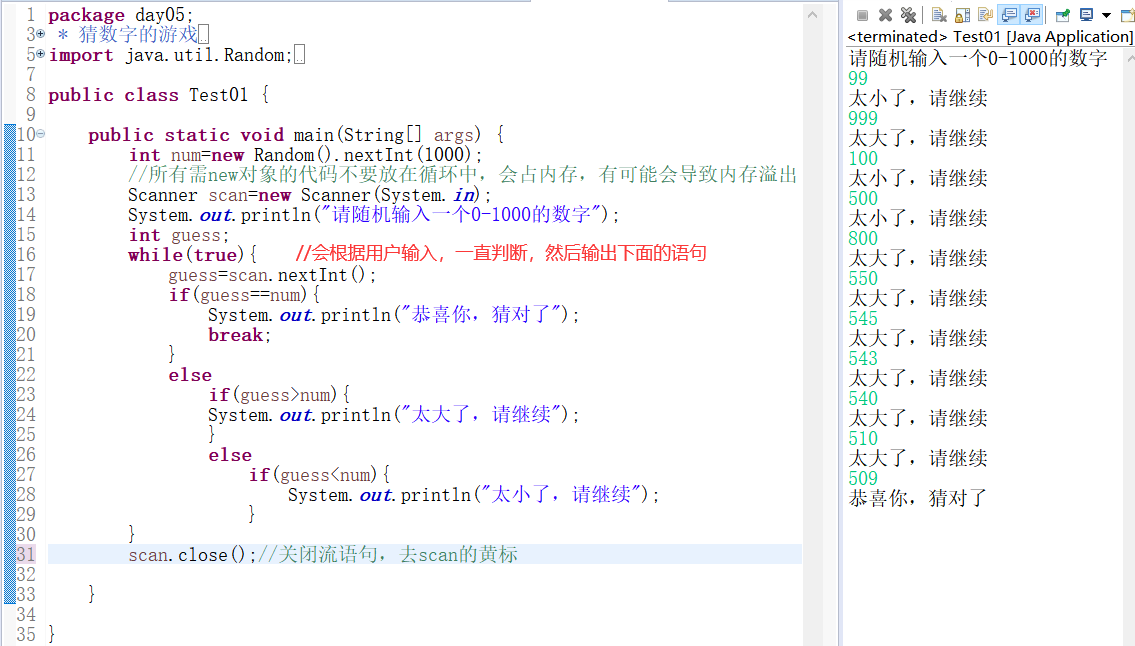Clear the console output with Clear Console icon
1135x646 pixels.
[940, 15]
